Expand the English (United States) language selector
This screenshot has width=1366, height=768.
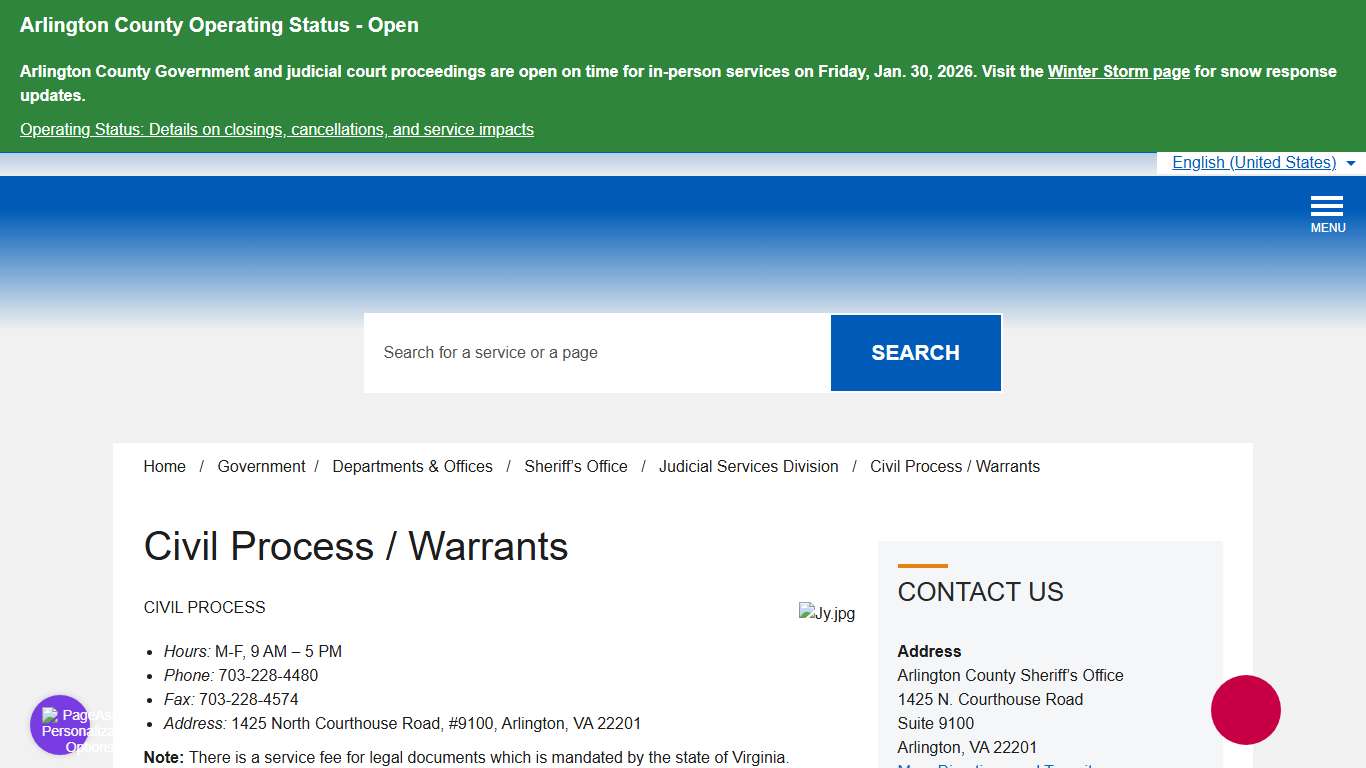(x=1253, y=162)
